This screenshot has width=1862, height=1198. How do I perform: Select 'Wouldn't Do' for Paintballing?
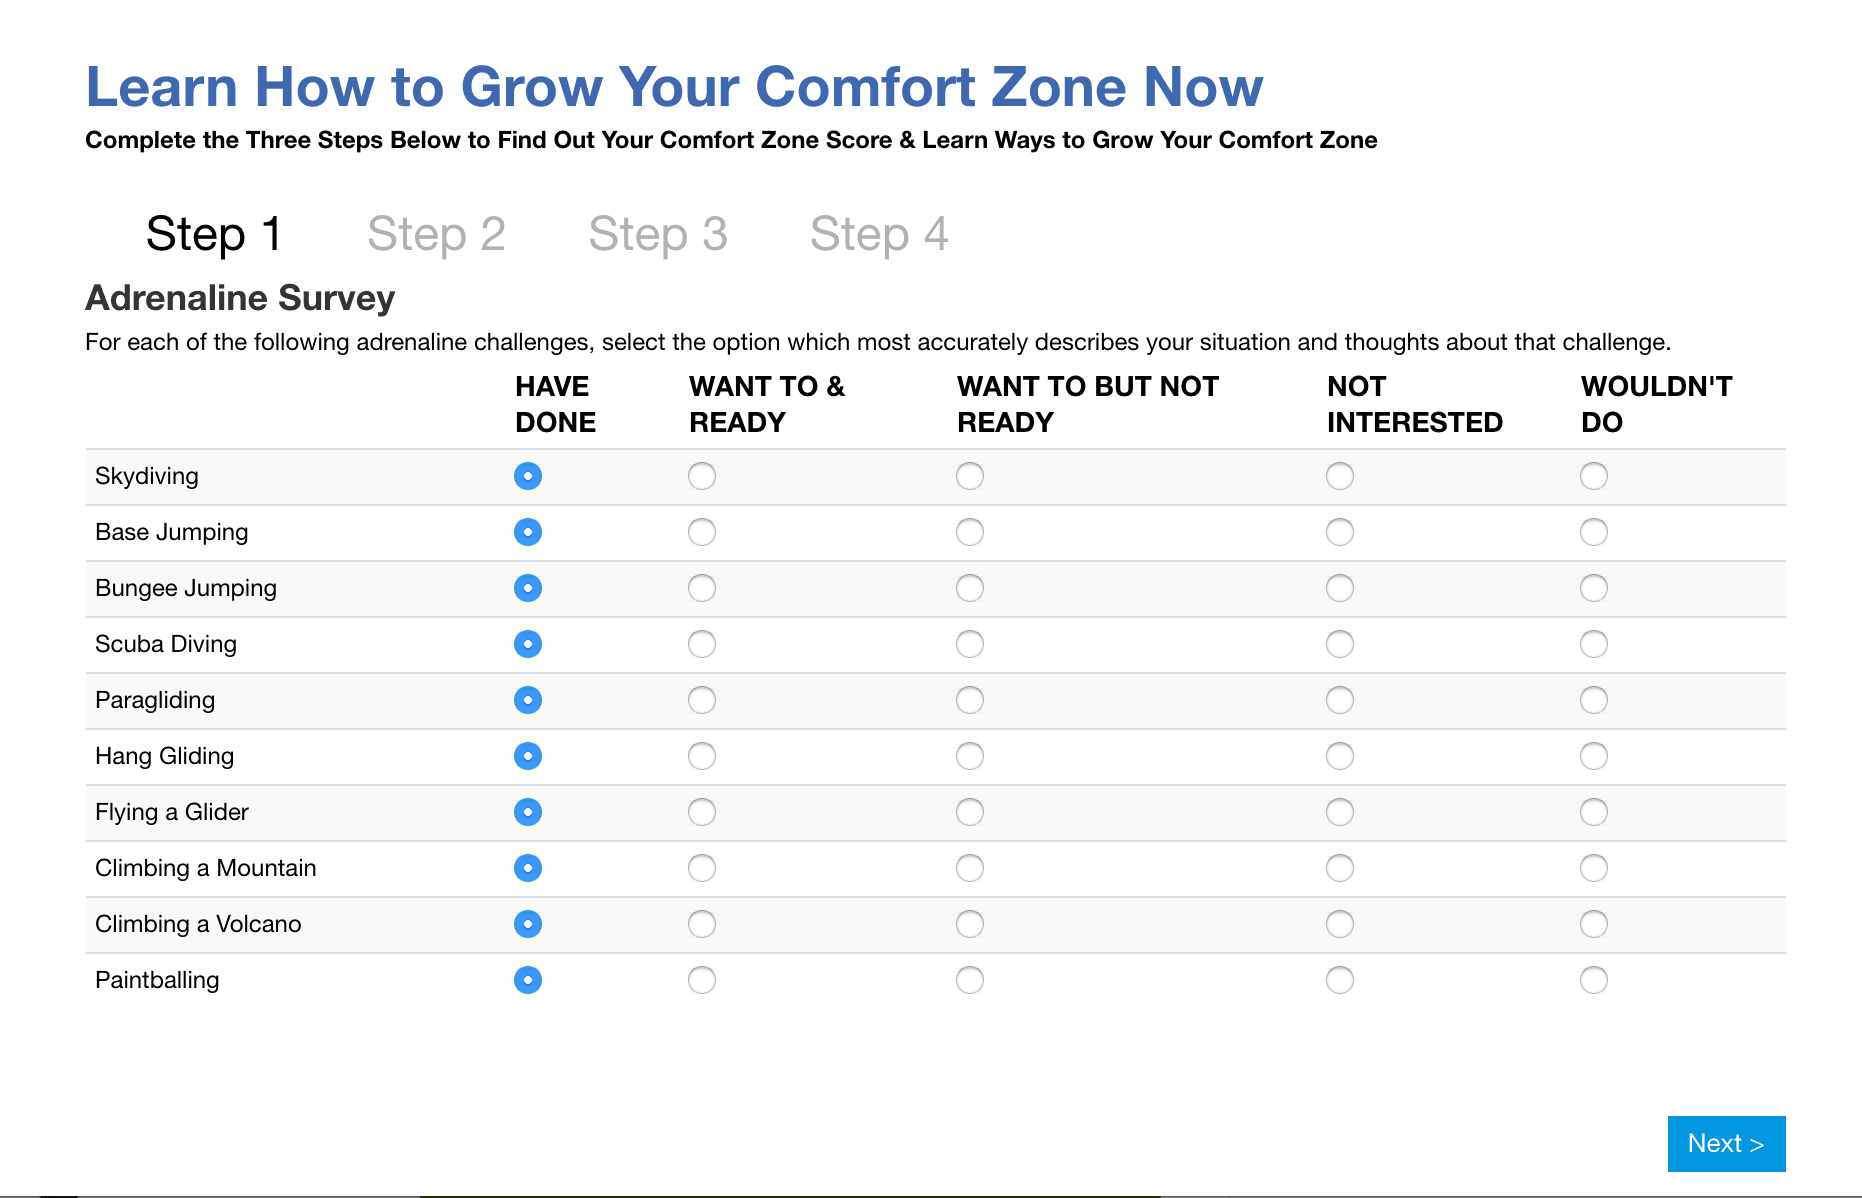(x=1594, y=980)
